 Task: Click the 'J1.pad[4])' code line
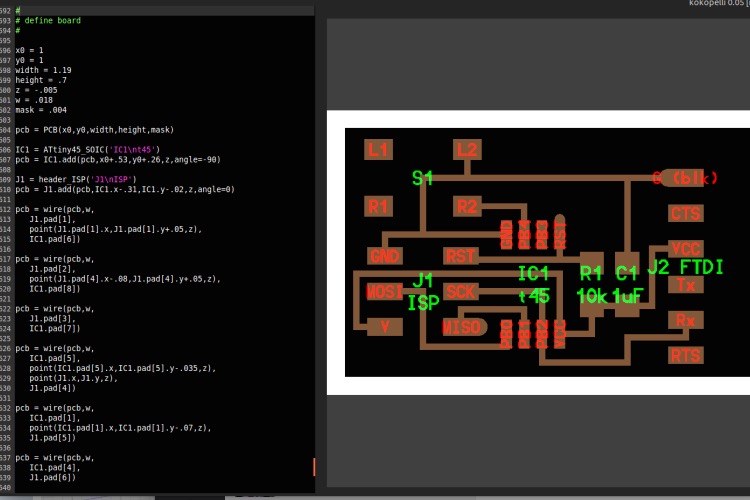click(53, 389)
